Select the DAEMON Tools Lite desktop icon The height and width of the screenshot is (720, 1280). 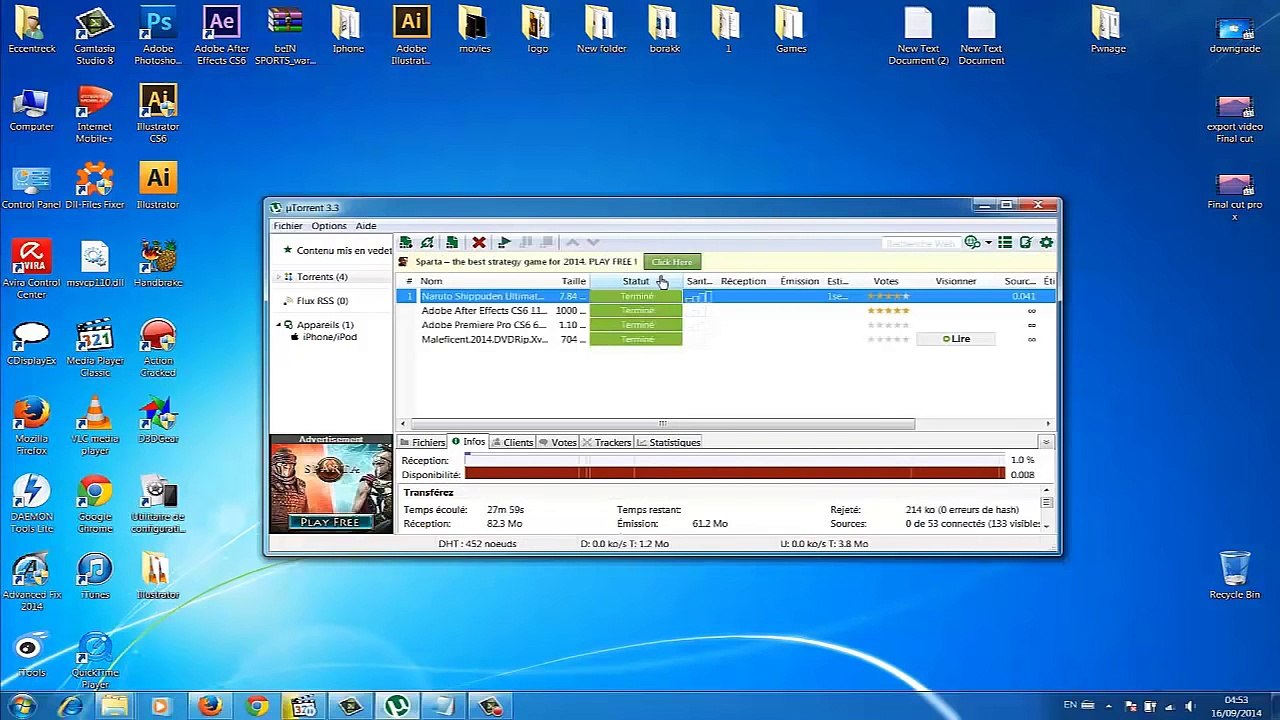coord(31,504)
